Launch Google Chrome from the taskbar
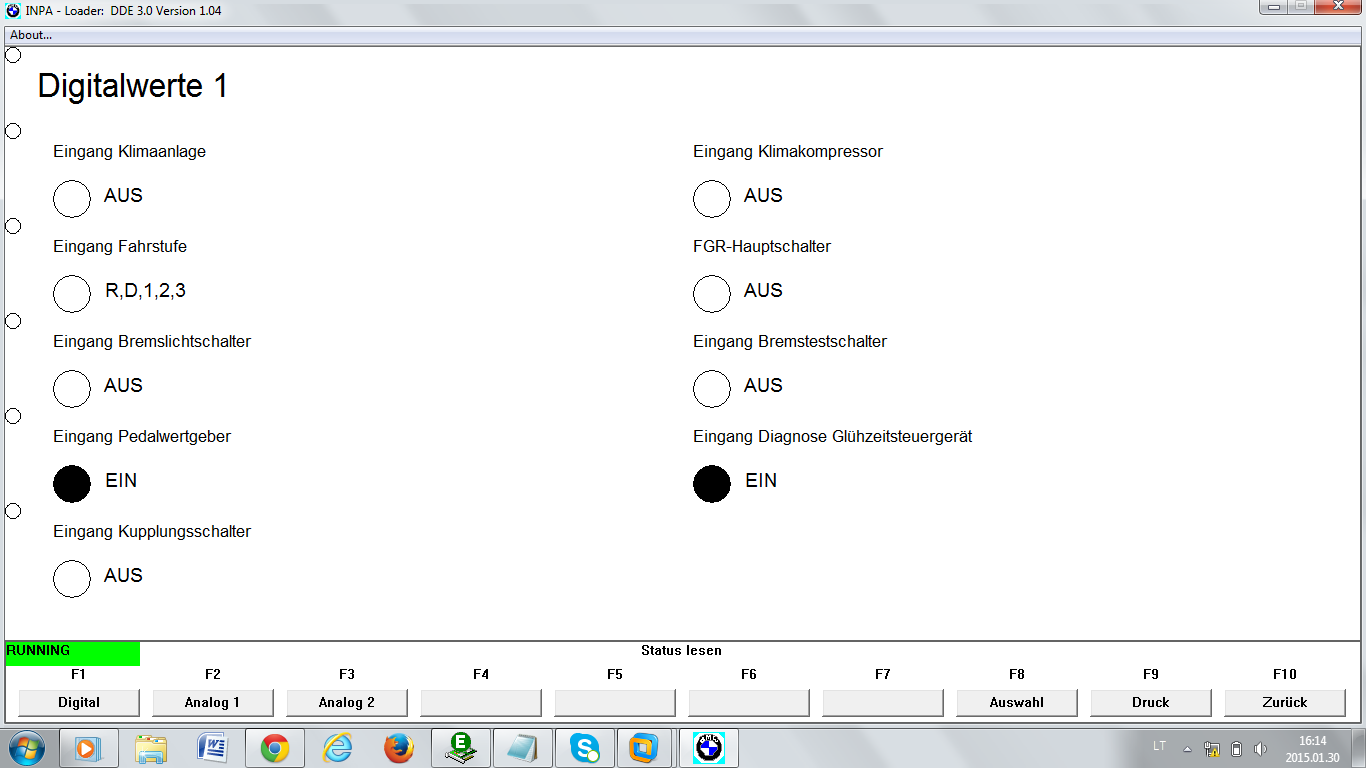 coord(275,748)
